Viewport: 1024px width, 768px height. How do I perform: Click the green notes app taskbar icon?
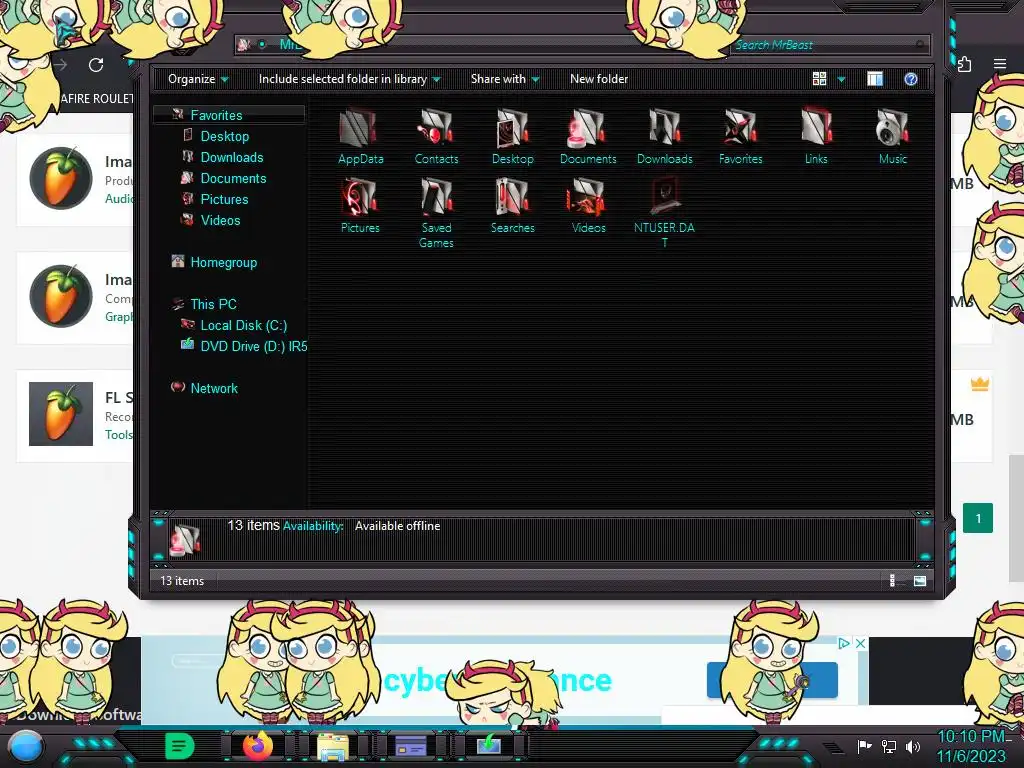coord(179,746)
